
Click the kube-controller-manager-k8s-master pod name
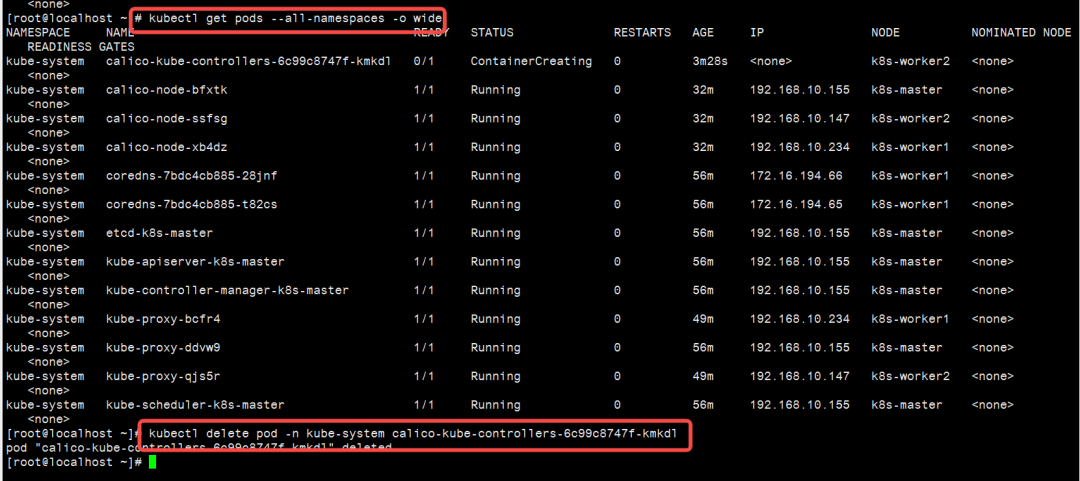[227, 291]
